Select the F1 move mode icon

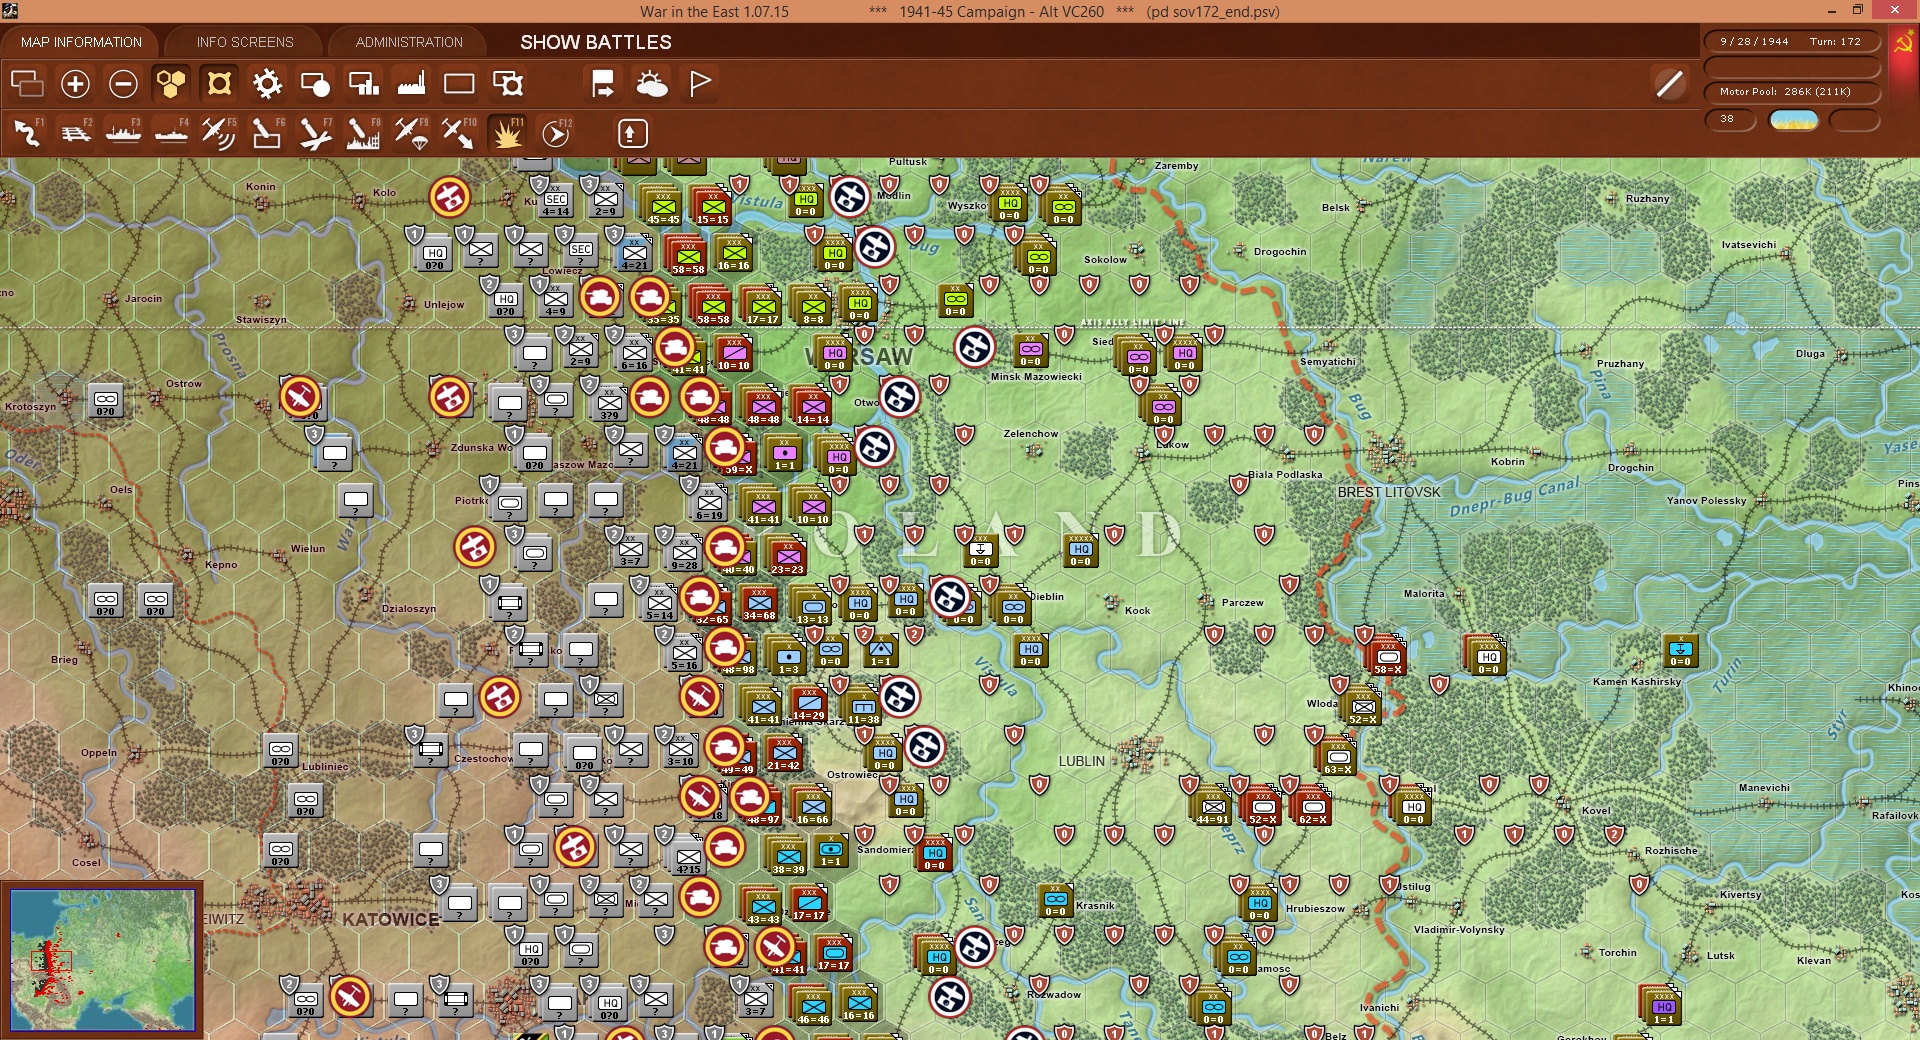point(27,133)
